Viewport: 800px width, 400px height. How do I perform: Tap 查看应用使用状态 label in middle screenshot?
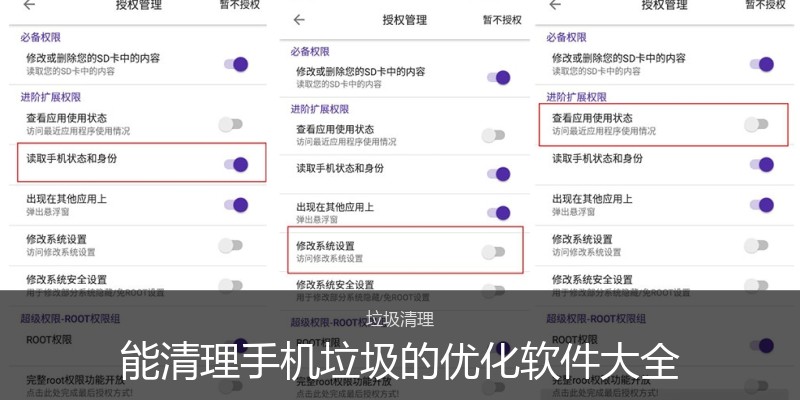tap(335, 130)
